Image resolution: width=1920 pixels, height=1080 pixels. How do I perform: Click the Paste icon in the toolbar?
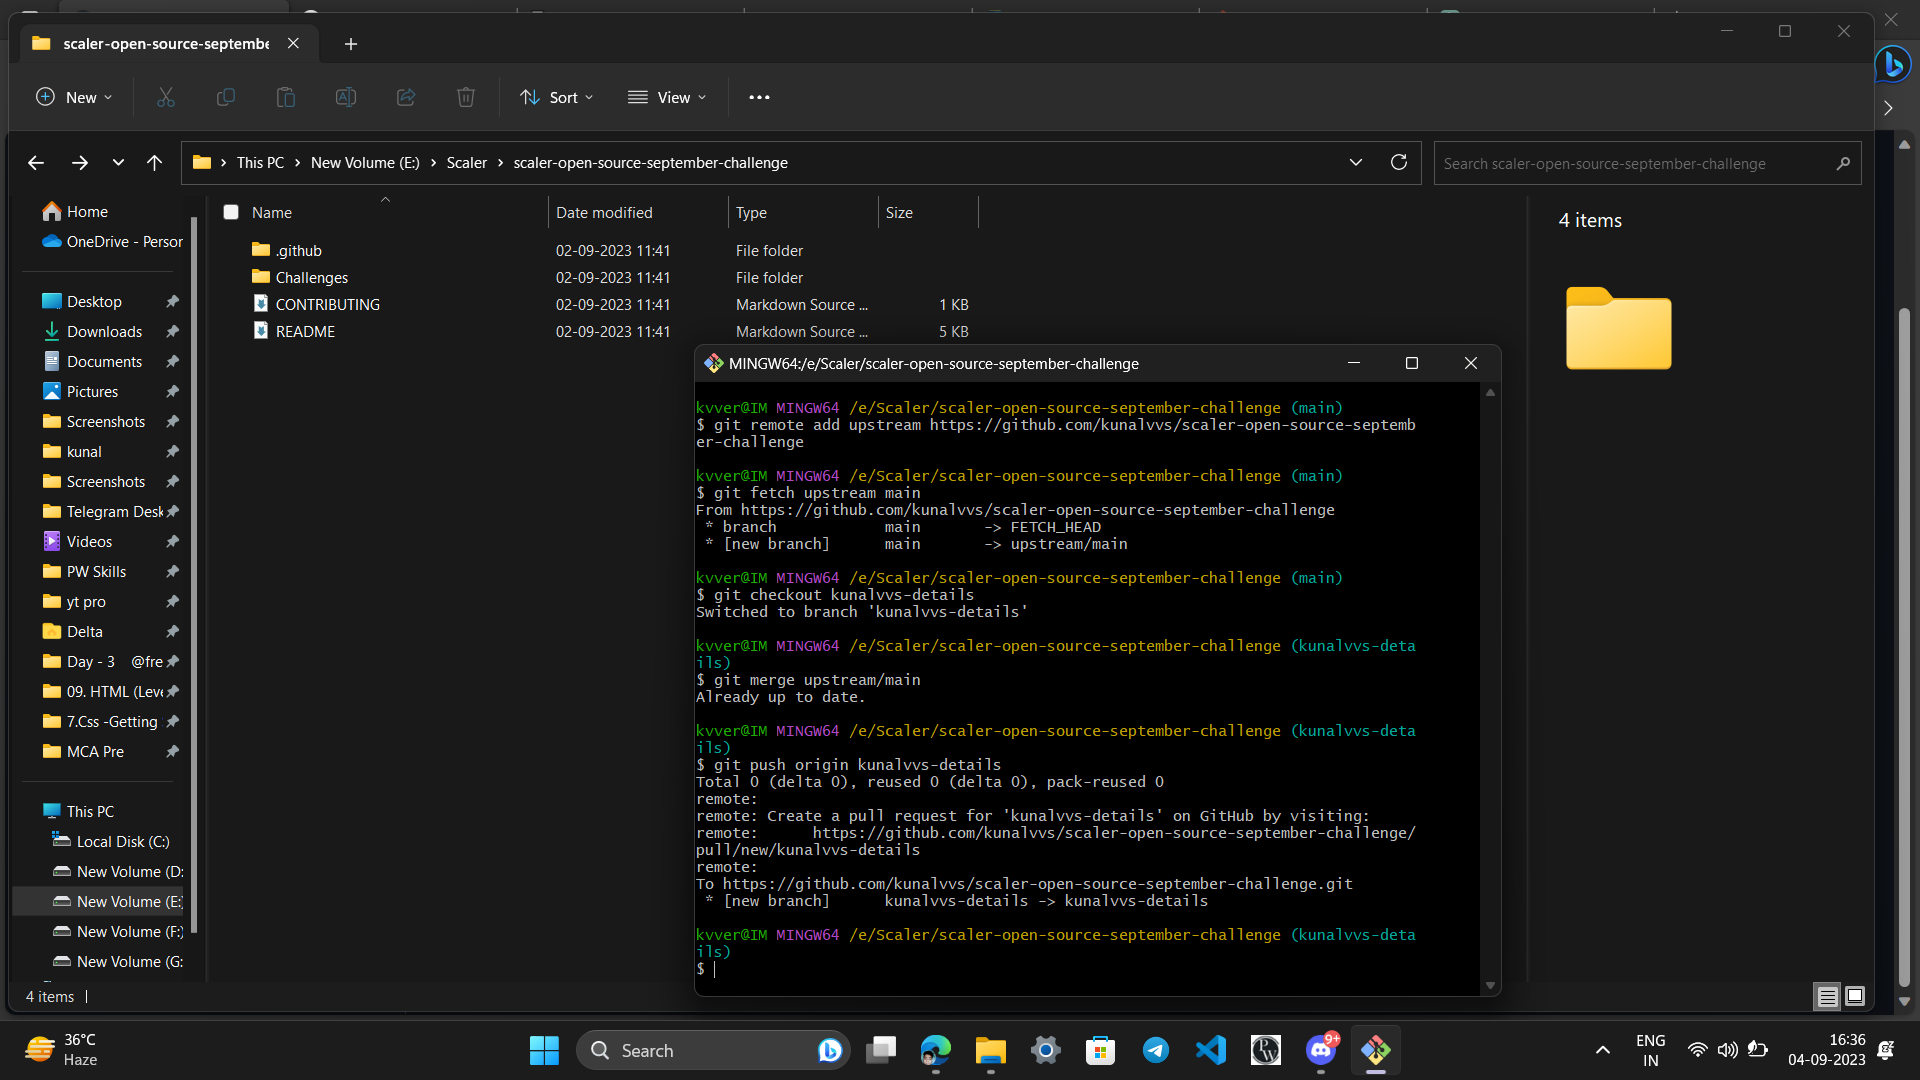286,97
